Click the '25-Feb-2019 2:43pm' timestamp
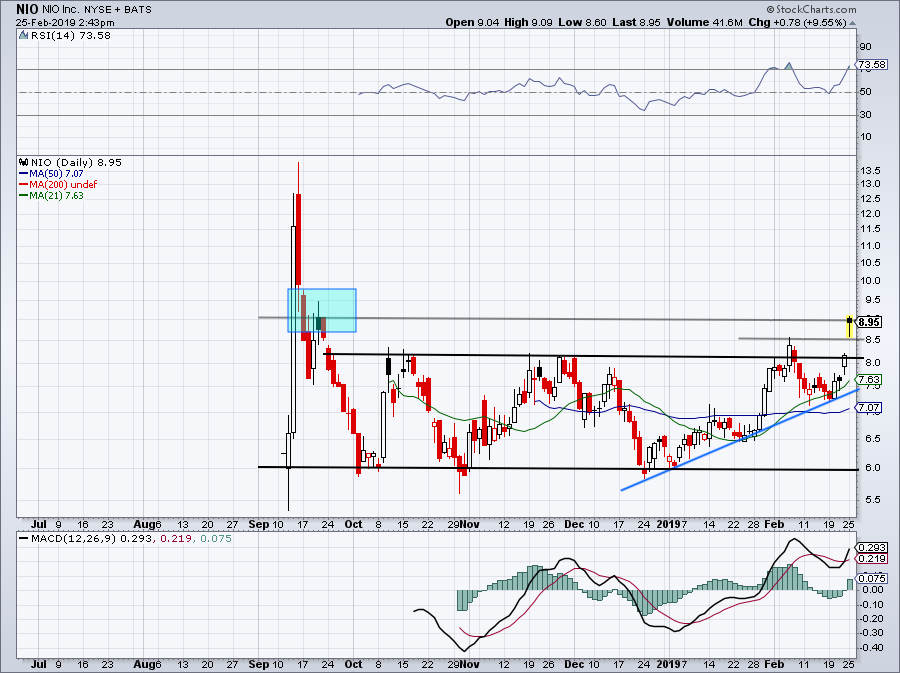Screen dimensions: 900x673 (65, 23)
